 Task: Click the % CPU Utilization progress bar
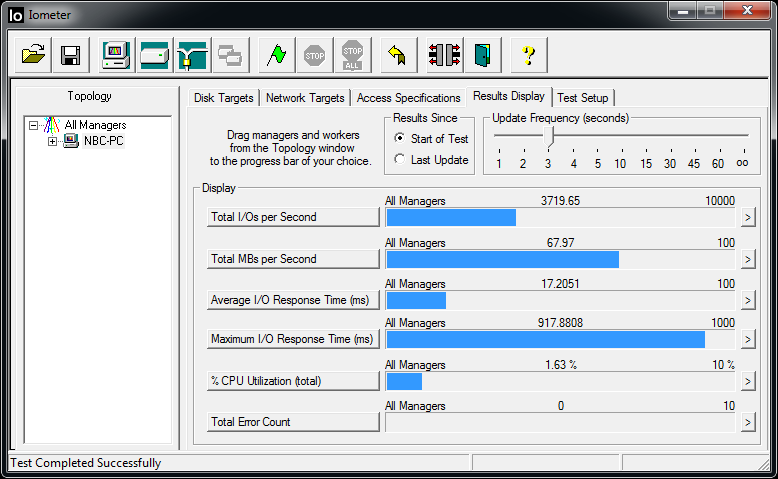pyautogui.click(x=560, y=381)
